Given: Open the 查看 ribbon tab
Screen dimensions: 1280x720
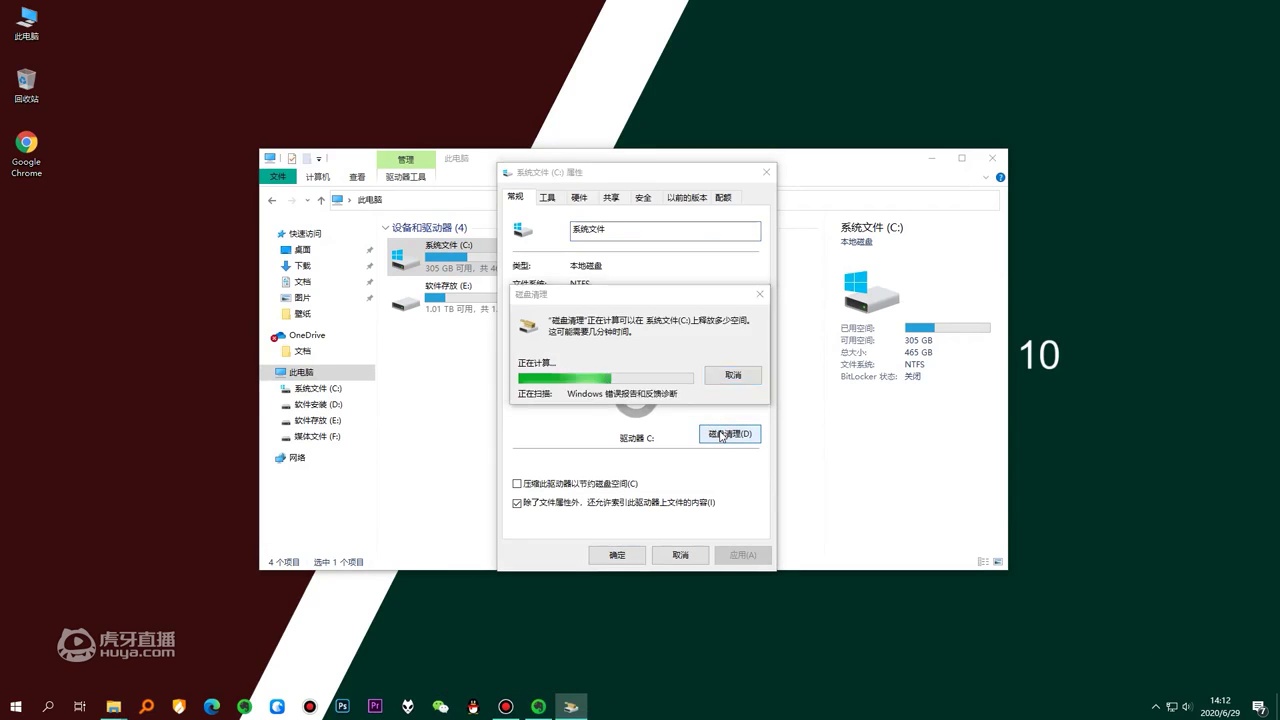Looking at the screenshot, I should pos(357,177).
